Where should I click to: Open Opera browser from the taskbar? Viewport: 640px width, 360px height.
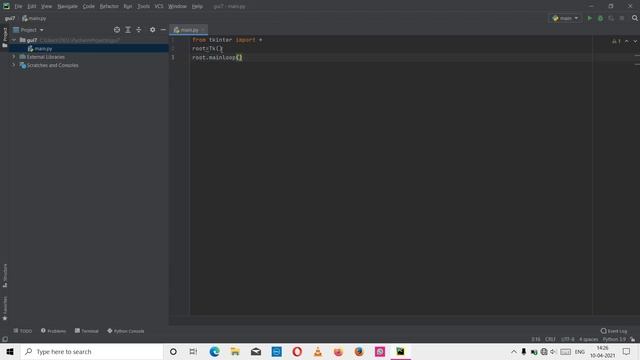[x=297, y=351]
